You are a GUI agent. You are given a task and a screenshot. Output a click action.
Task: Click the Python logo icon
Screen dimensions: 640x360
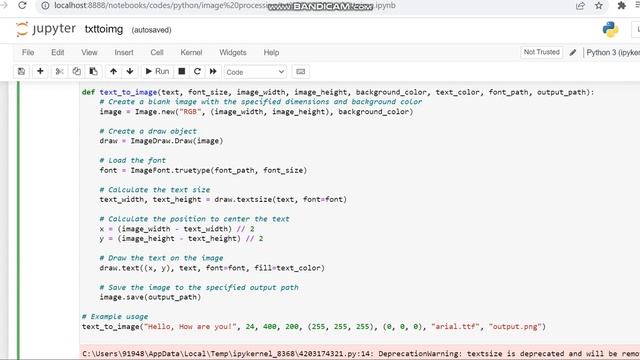(610, 29)
